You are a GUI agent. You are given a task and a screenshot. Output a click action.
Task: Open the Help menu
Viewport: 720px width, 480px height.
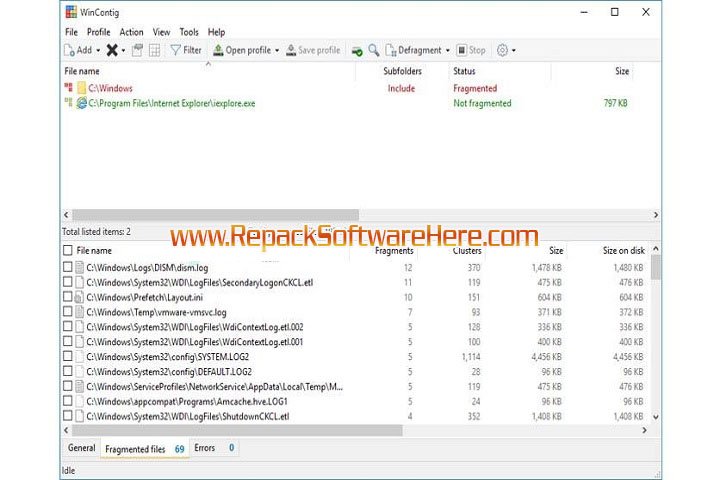coord(216,32)
